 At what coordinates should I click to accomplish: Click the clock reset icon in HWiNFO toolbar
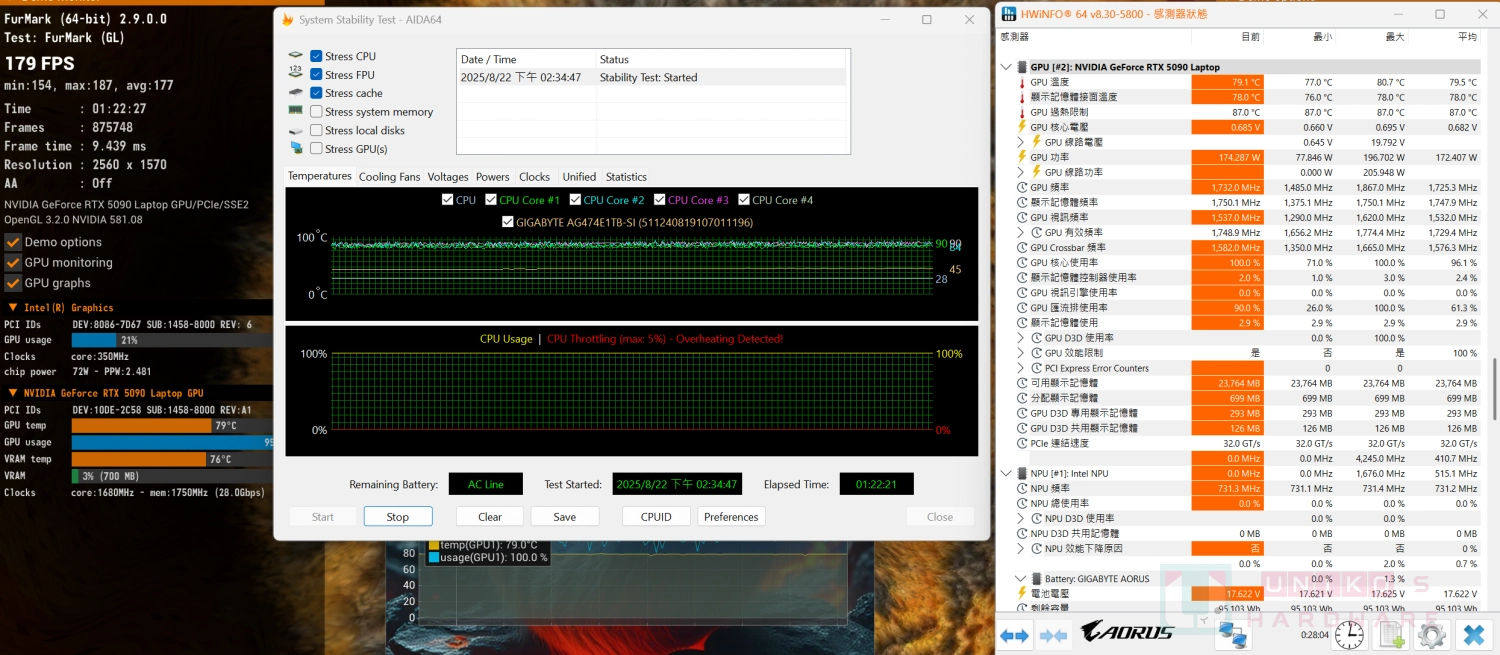pyautogui.click(x=1349, y=634)
